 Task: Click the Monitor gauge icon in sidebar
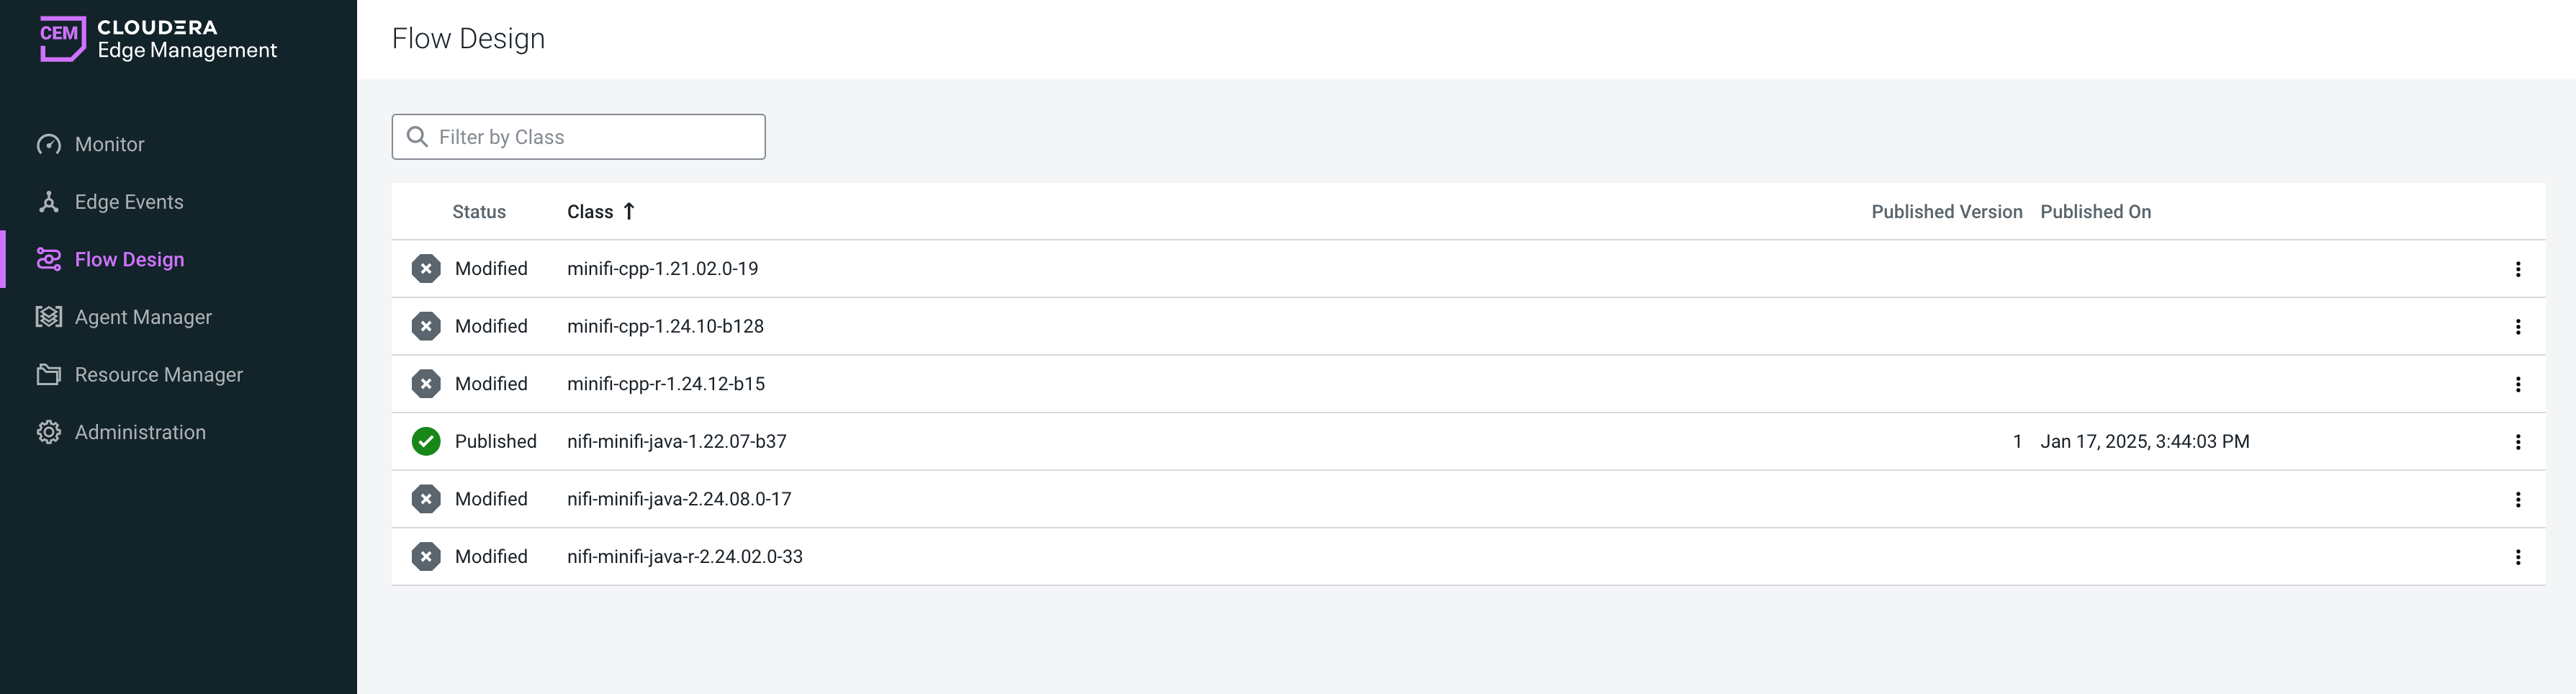pyautogui.click(x=49, y=144)
